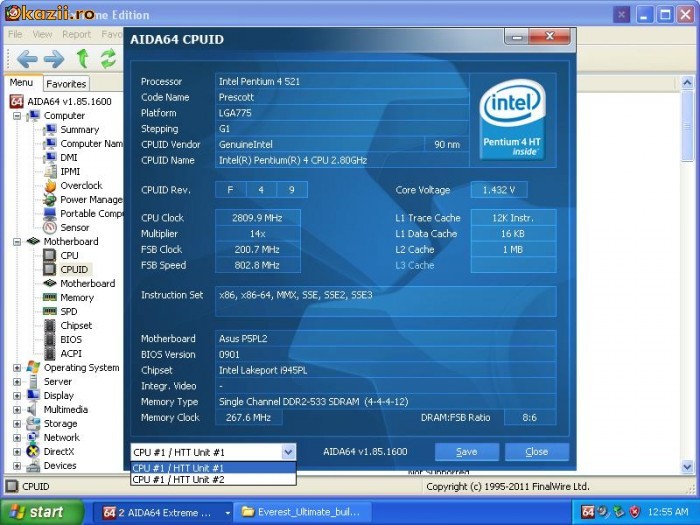This screenshot has width=700, height=525.
Task: Click the AIDA64 v1.85.1600 root tree icon
Action: coord(17,101)
